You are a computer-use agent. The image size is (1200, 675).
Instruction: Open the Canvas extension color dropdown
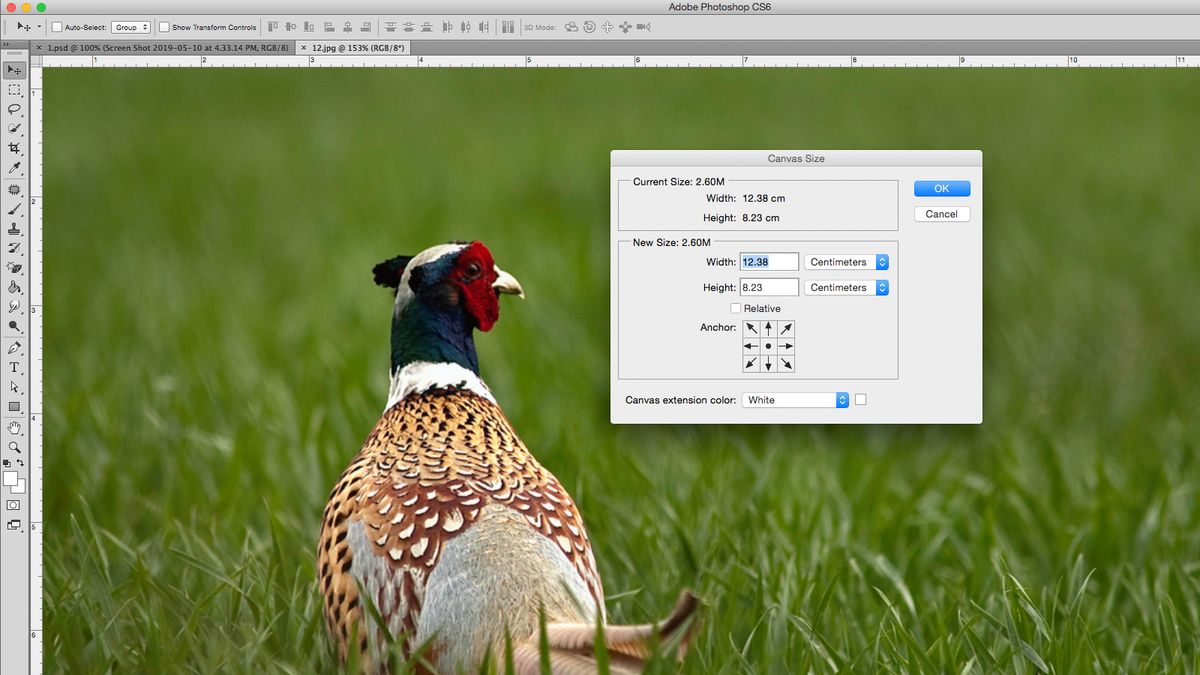click(795, 400)
